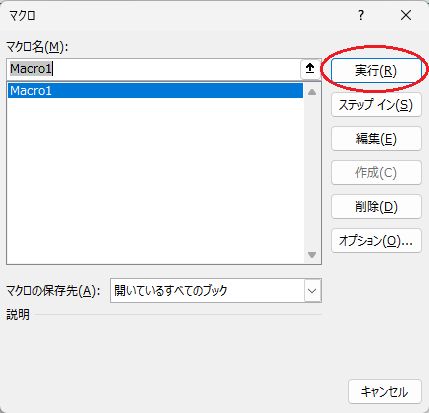Click the list scrollbar down arrow
Viewport: 429px width, 413px height.
tap(312, 255)
